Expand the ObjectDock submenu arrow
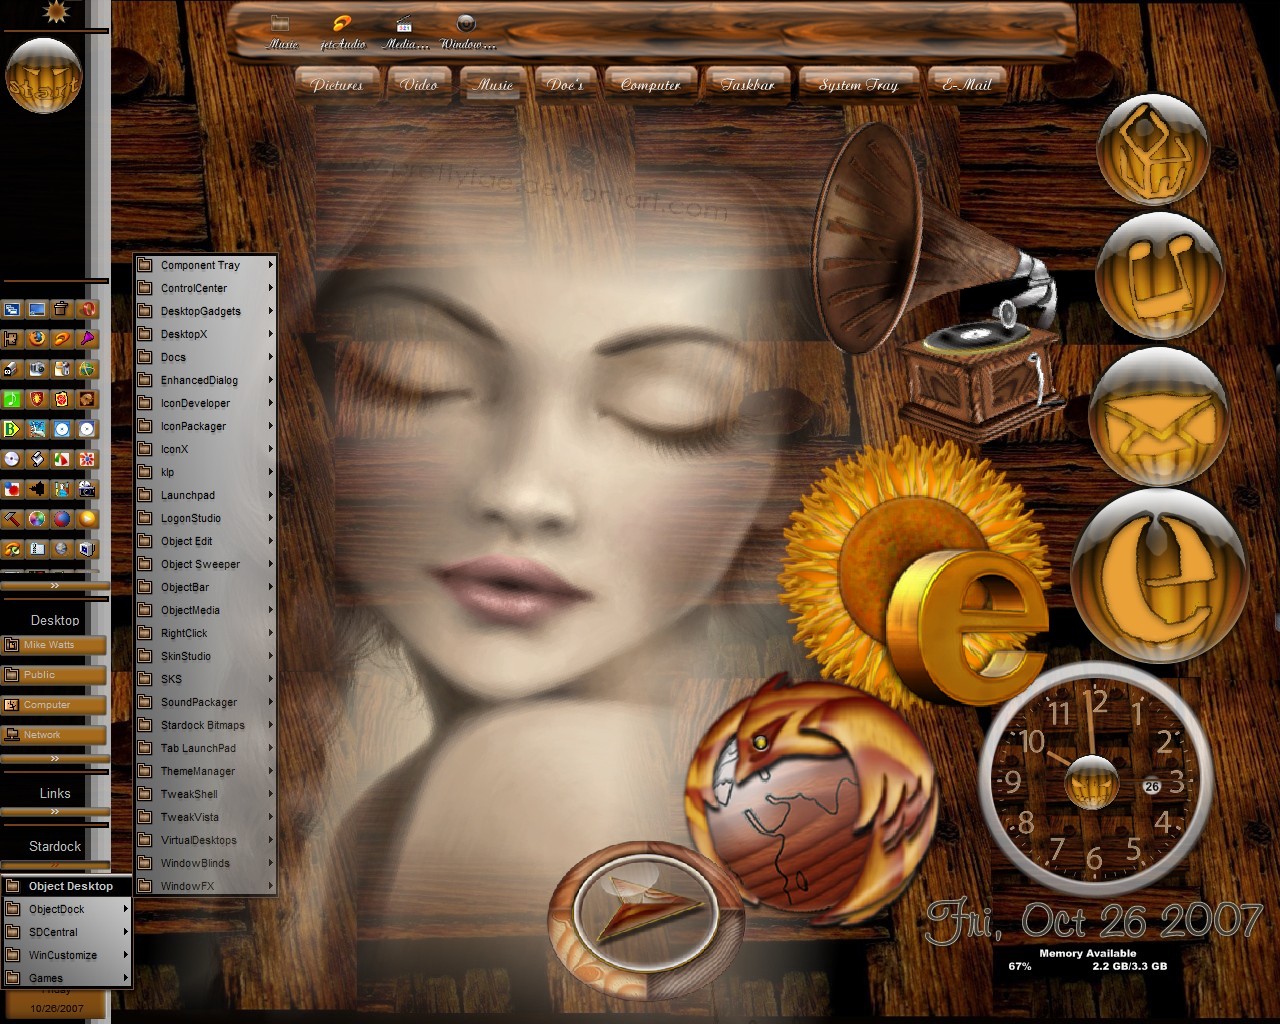Screen dimensions: 1280x1024 click(x=125, y=909)
